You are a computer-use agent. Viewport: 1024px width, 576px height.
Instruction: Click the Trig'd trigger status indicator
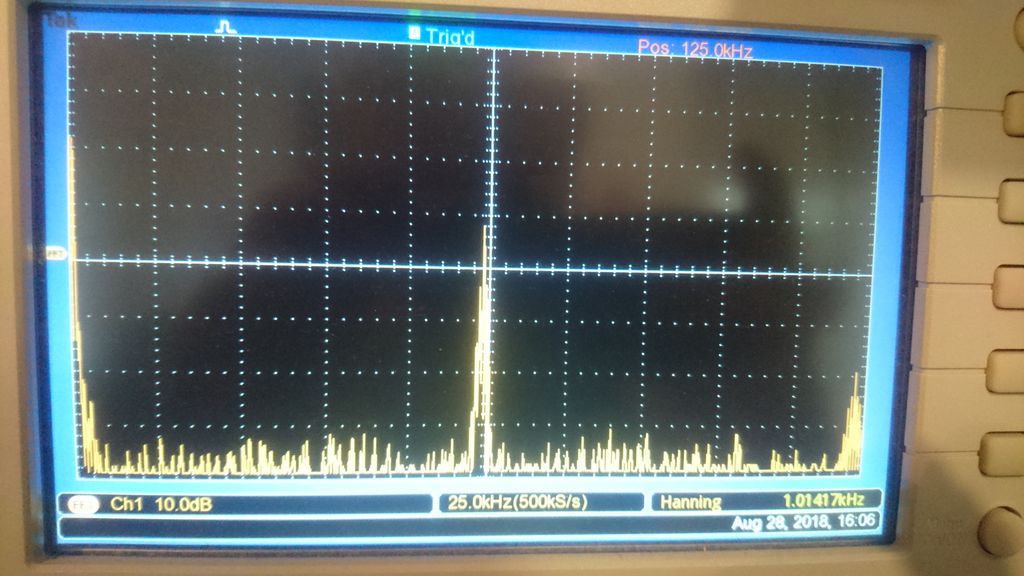[442, 36]
